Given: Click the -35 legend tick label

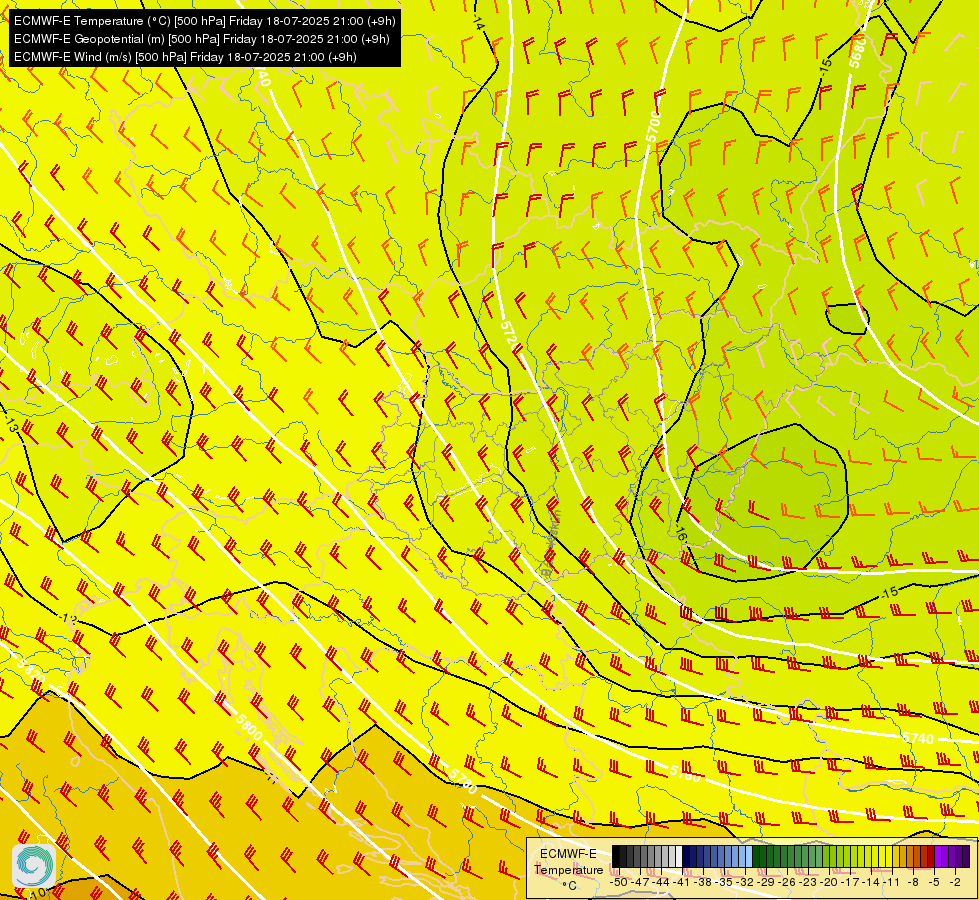Looking at the screenshot, I should (x=724, y=883).
